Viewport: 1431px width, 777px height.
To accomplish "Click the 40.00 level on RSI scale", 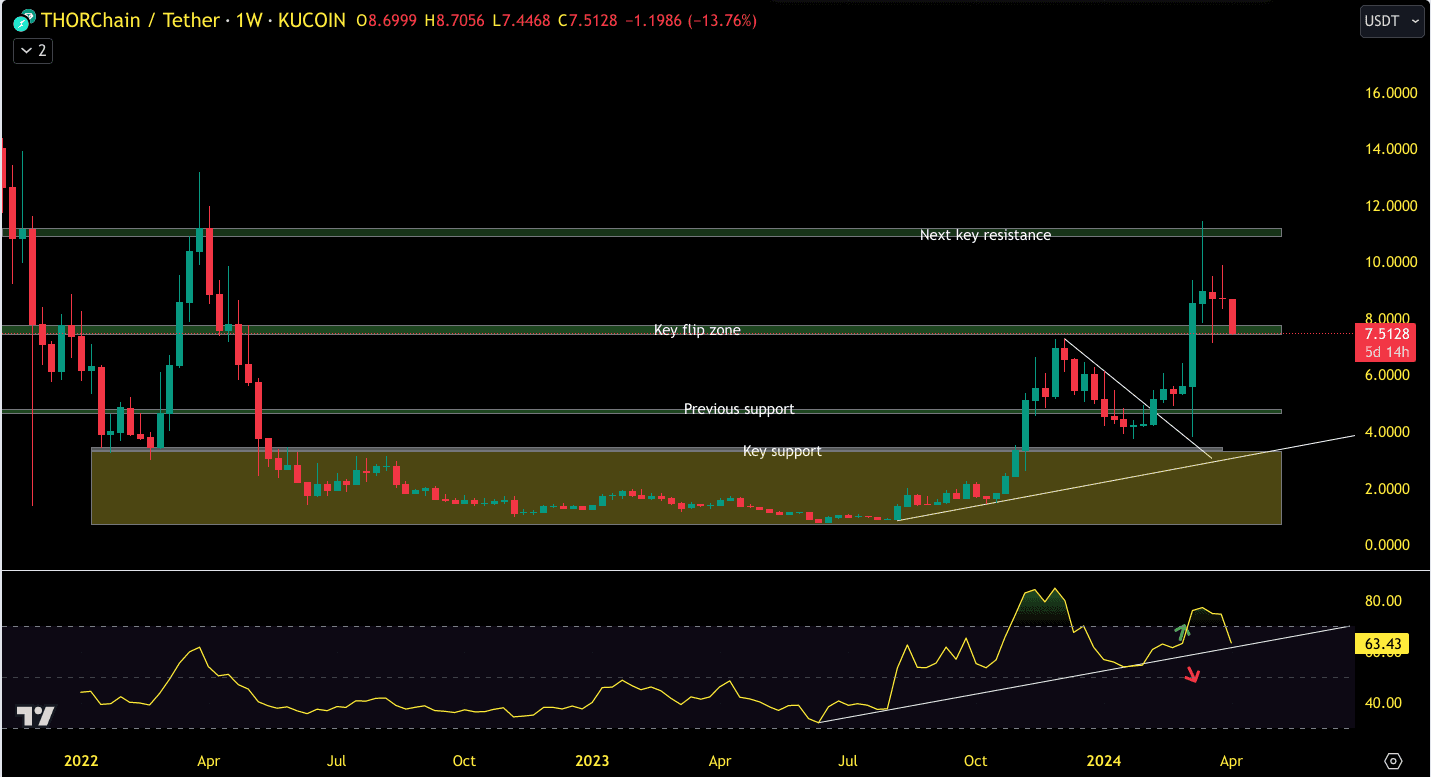I will pos(1385,703).
